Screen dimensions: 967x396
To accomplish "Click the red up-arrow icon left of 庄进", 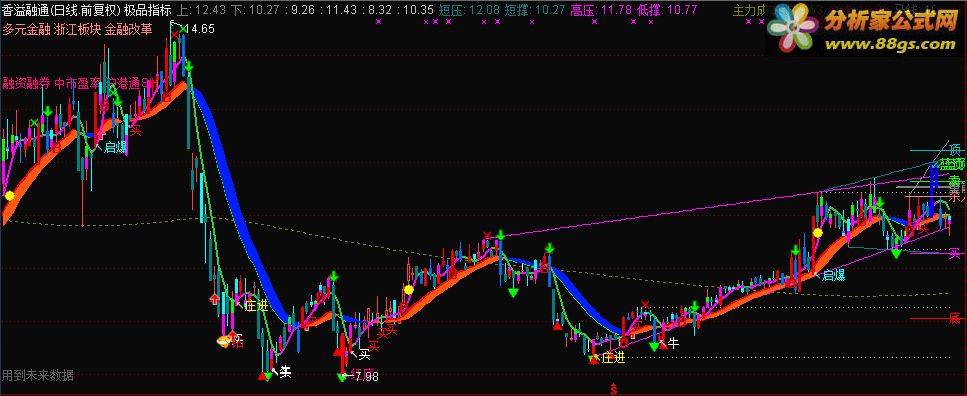I will [x=214, y=300].
